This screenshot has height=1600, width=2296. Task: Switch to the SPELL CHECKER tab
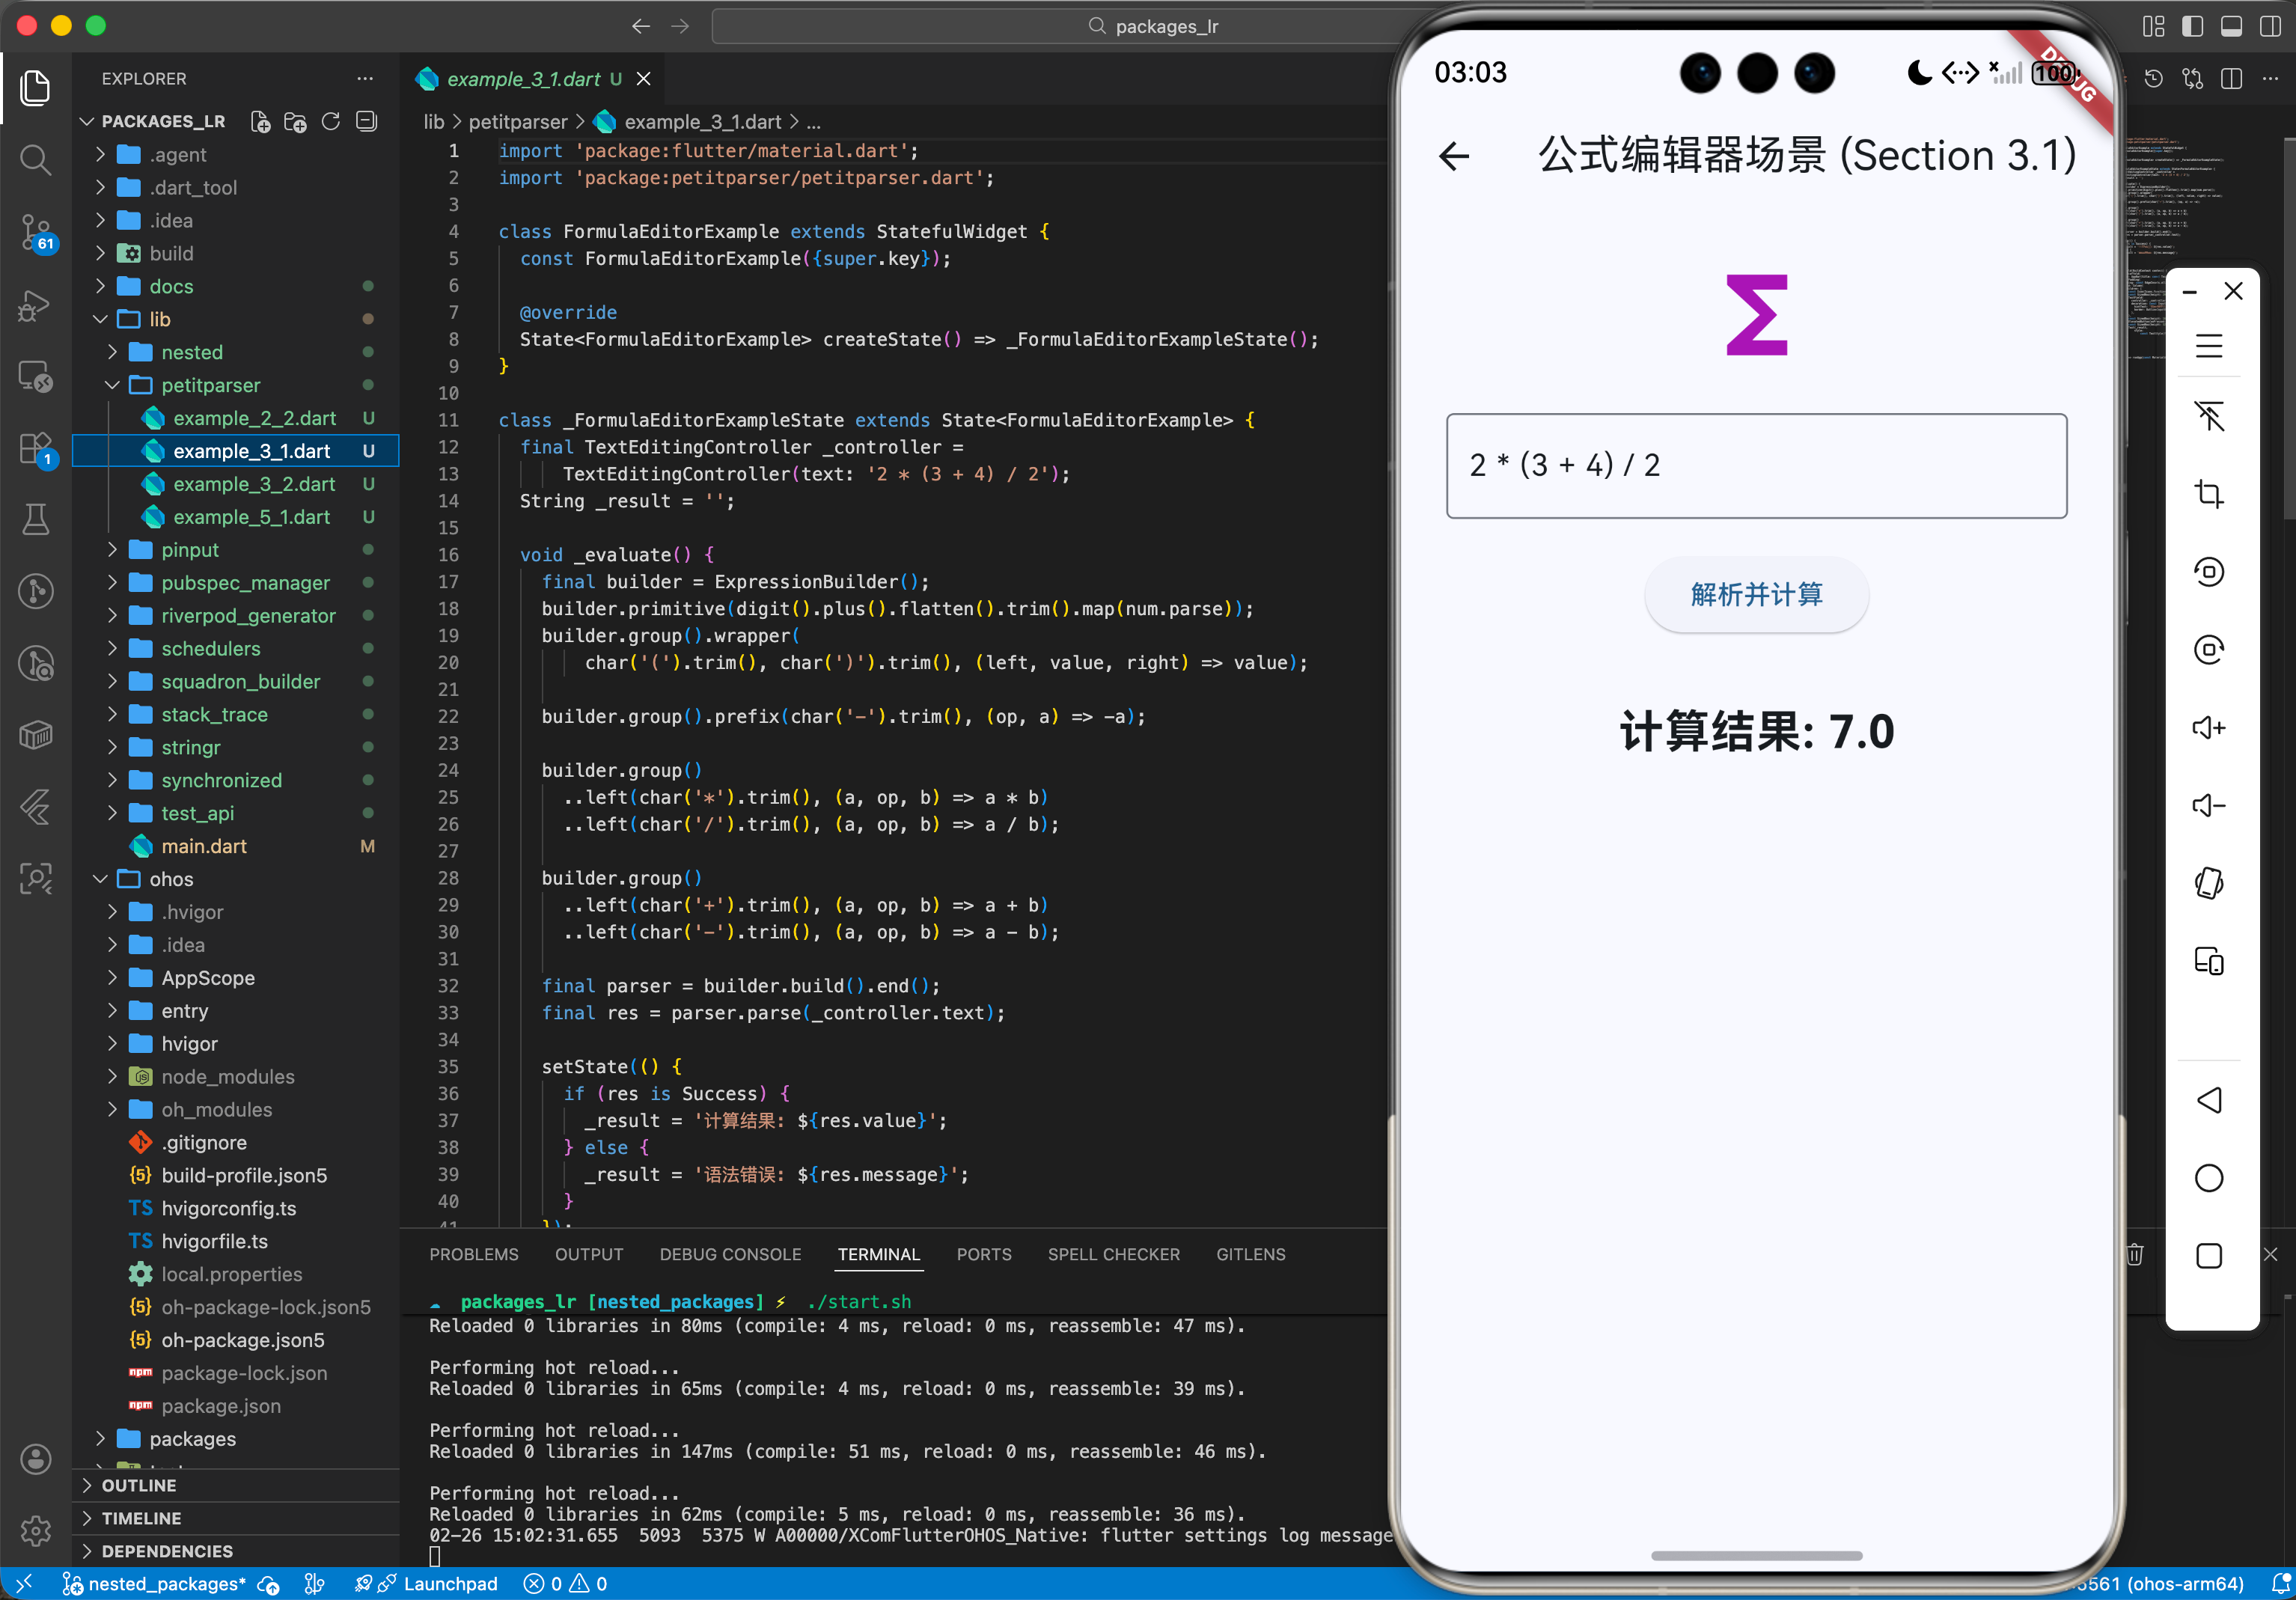pyautogui.click(x=1114, y=1254)
